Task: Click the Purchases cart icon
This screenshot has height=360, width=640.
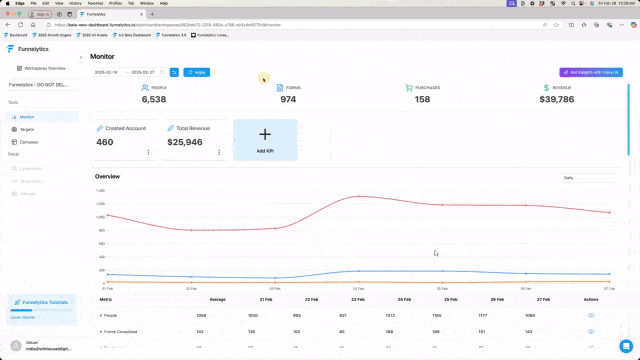Action: pyautogui.click(x=409, y=87)
